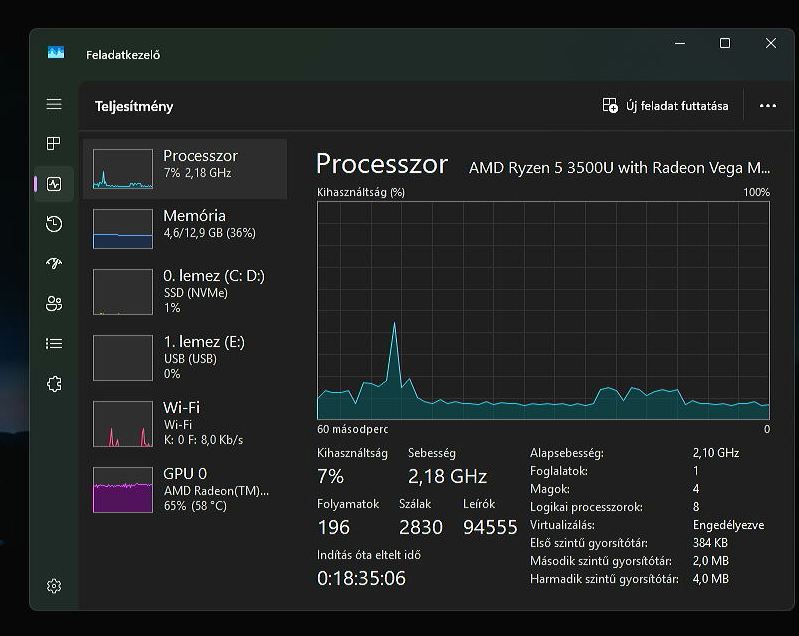Screen dimensions: 799x636
Task: Maximize the Feladatkezelő window
Action: [725, 44]
